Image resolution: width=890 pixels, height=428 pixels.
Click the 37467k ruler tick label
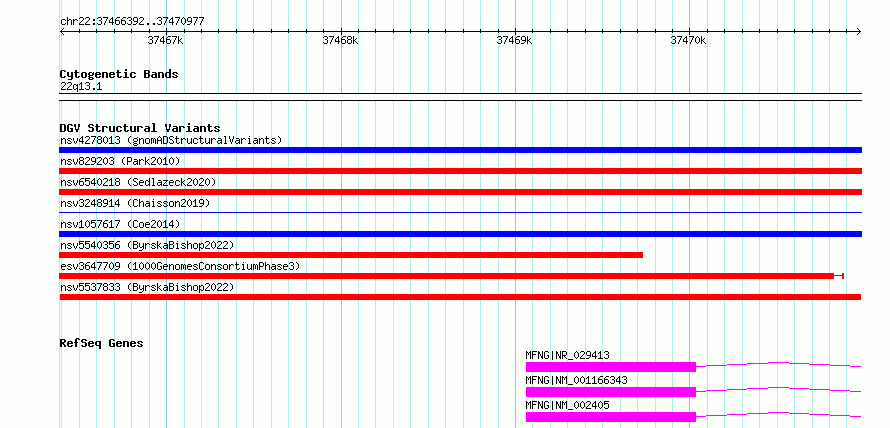click(165, 40)
